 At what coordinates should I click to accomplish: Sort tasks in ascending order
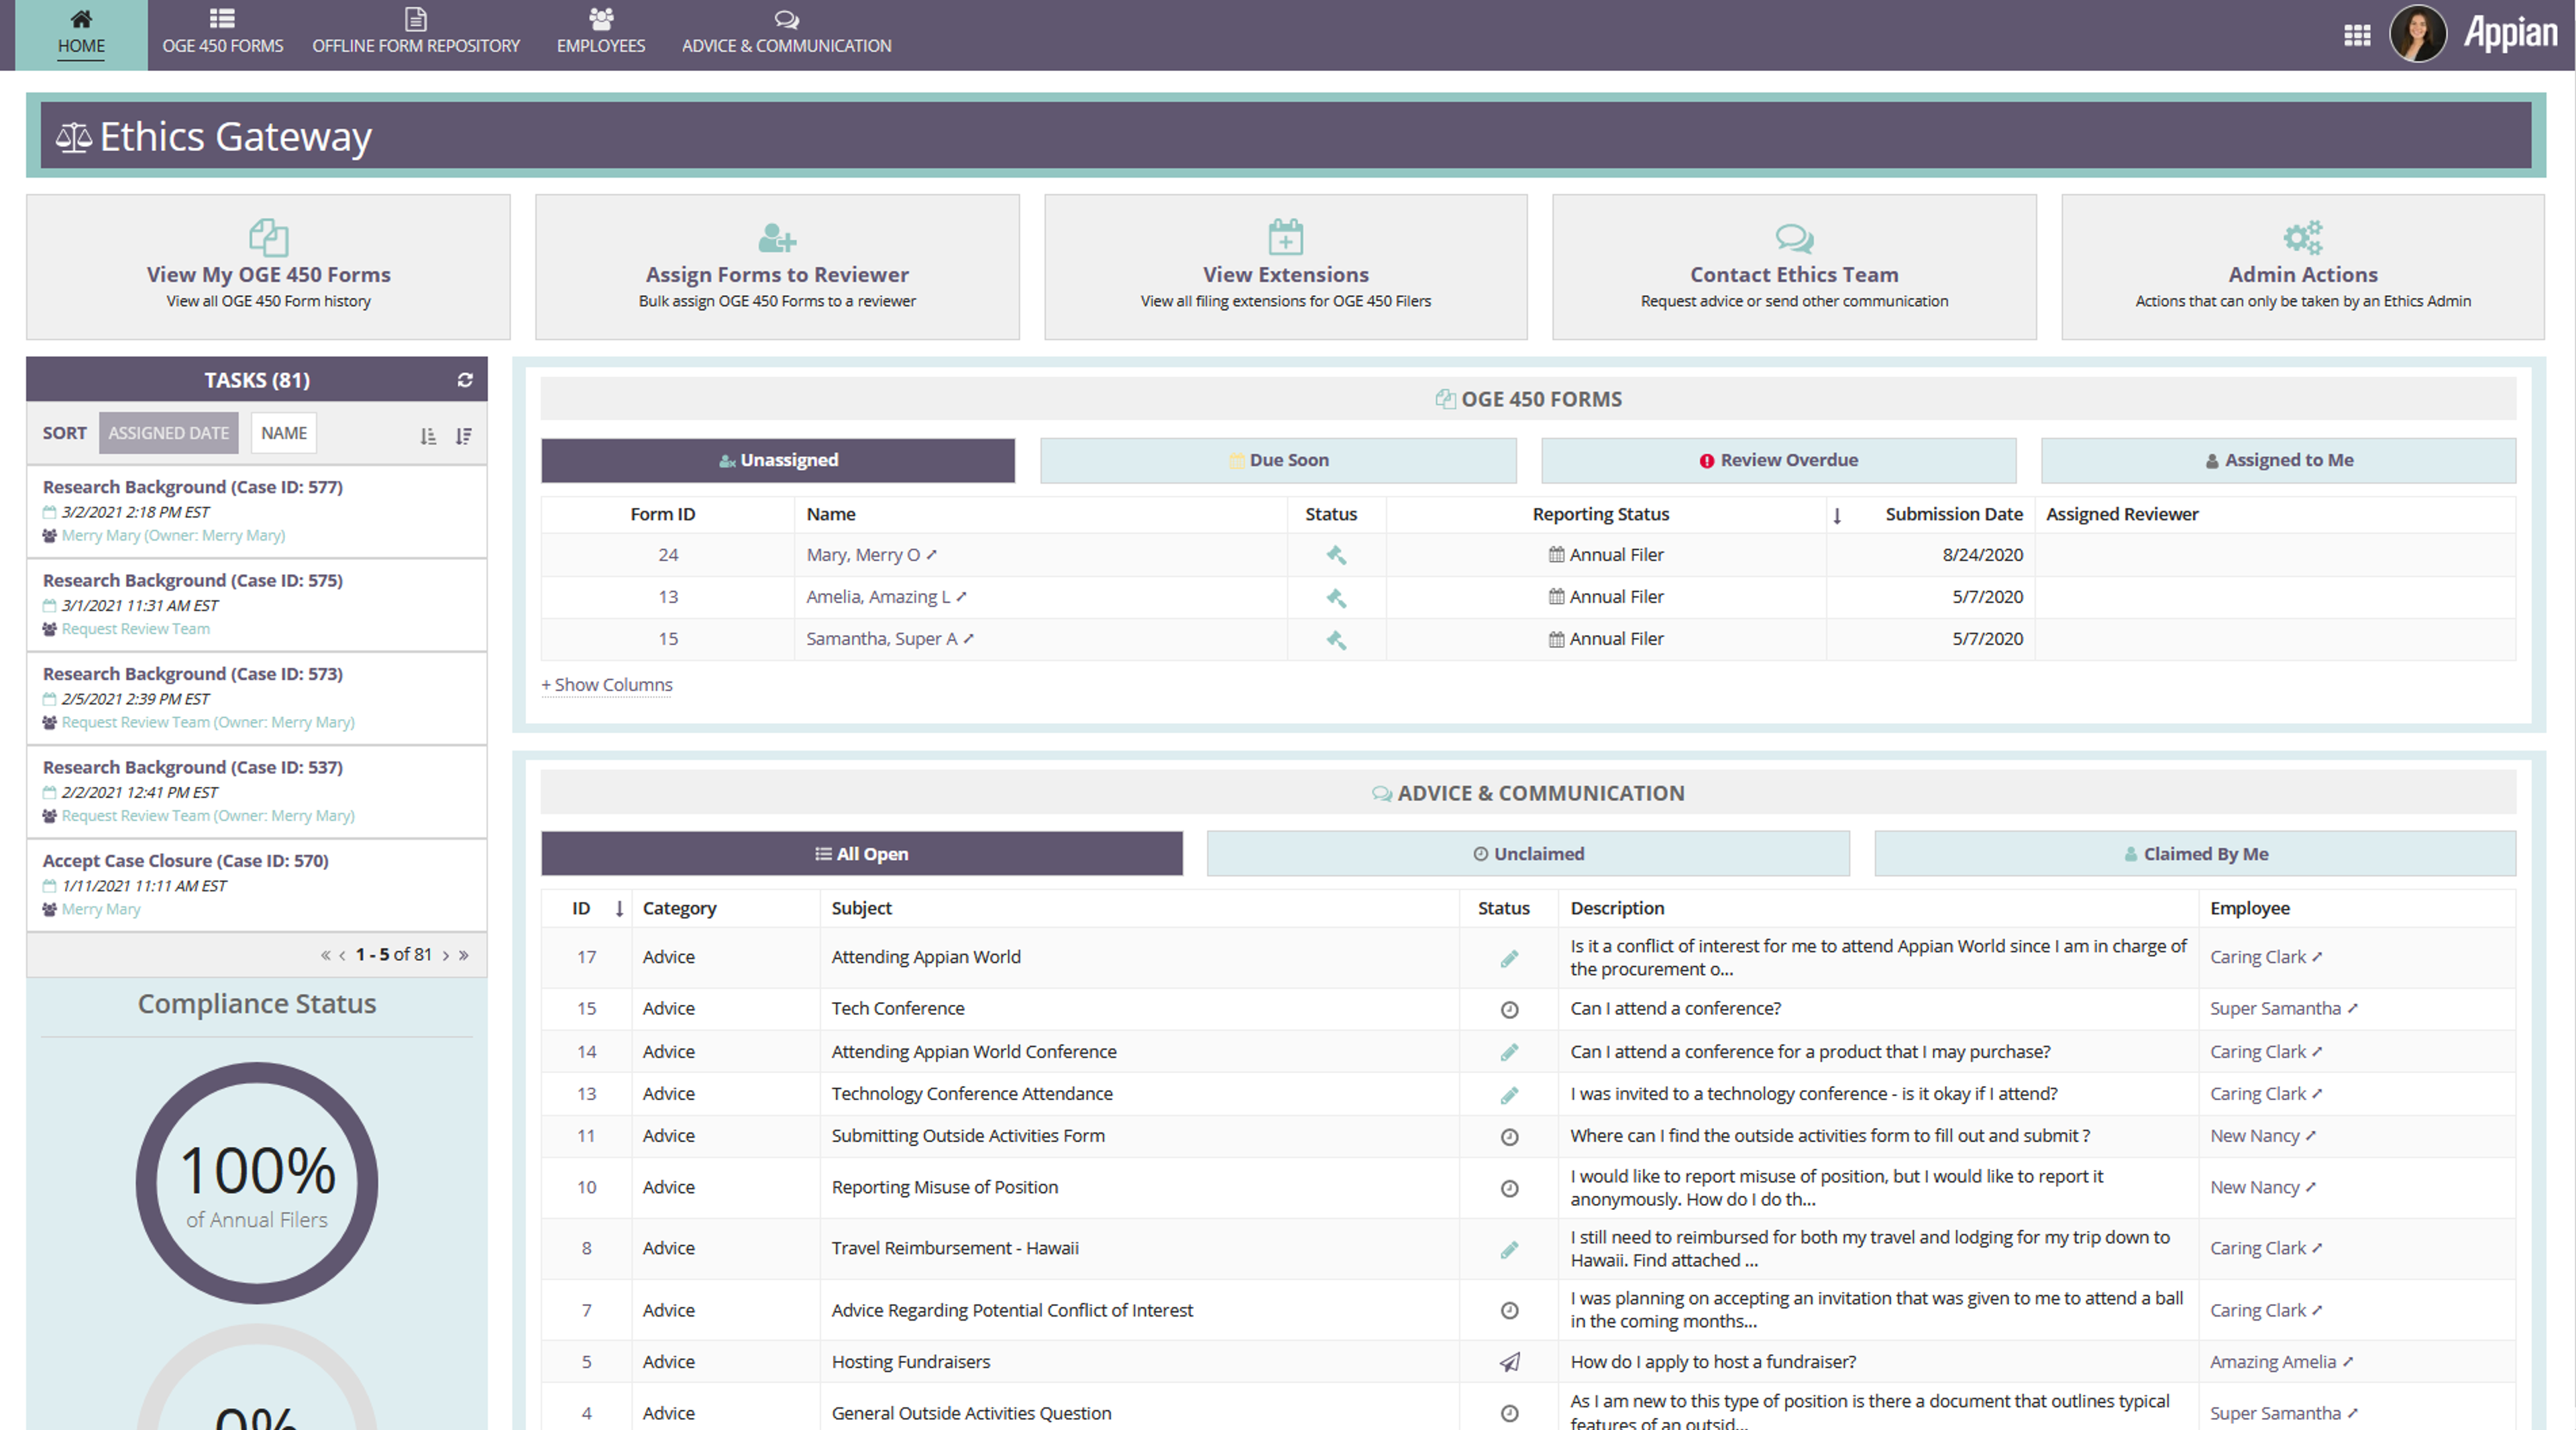pos(428,436)
